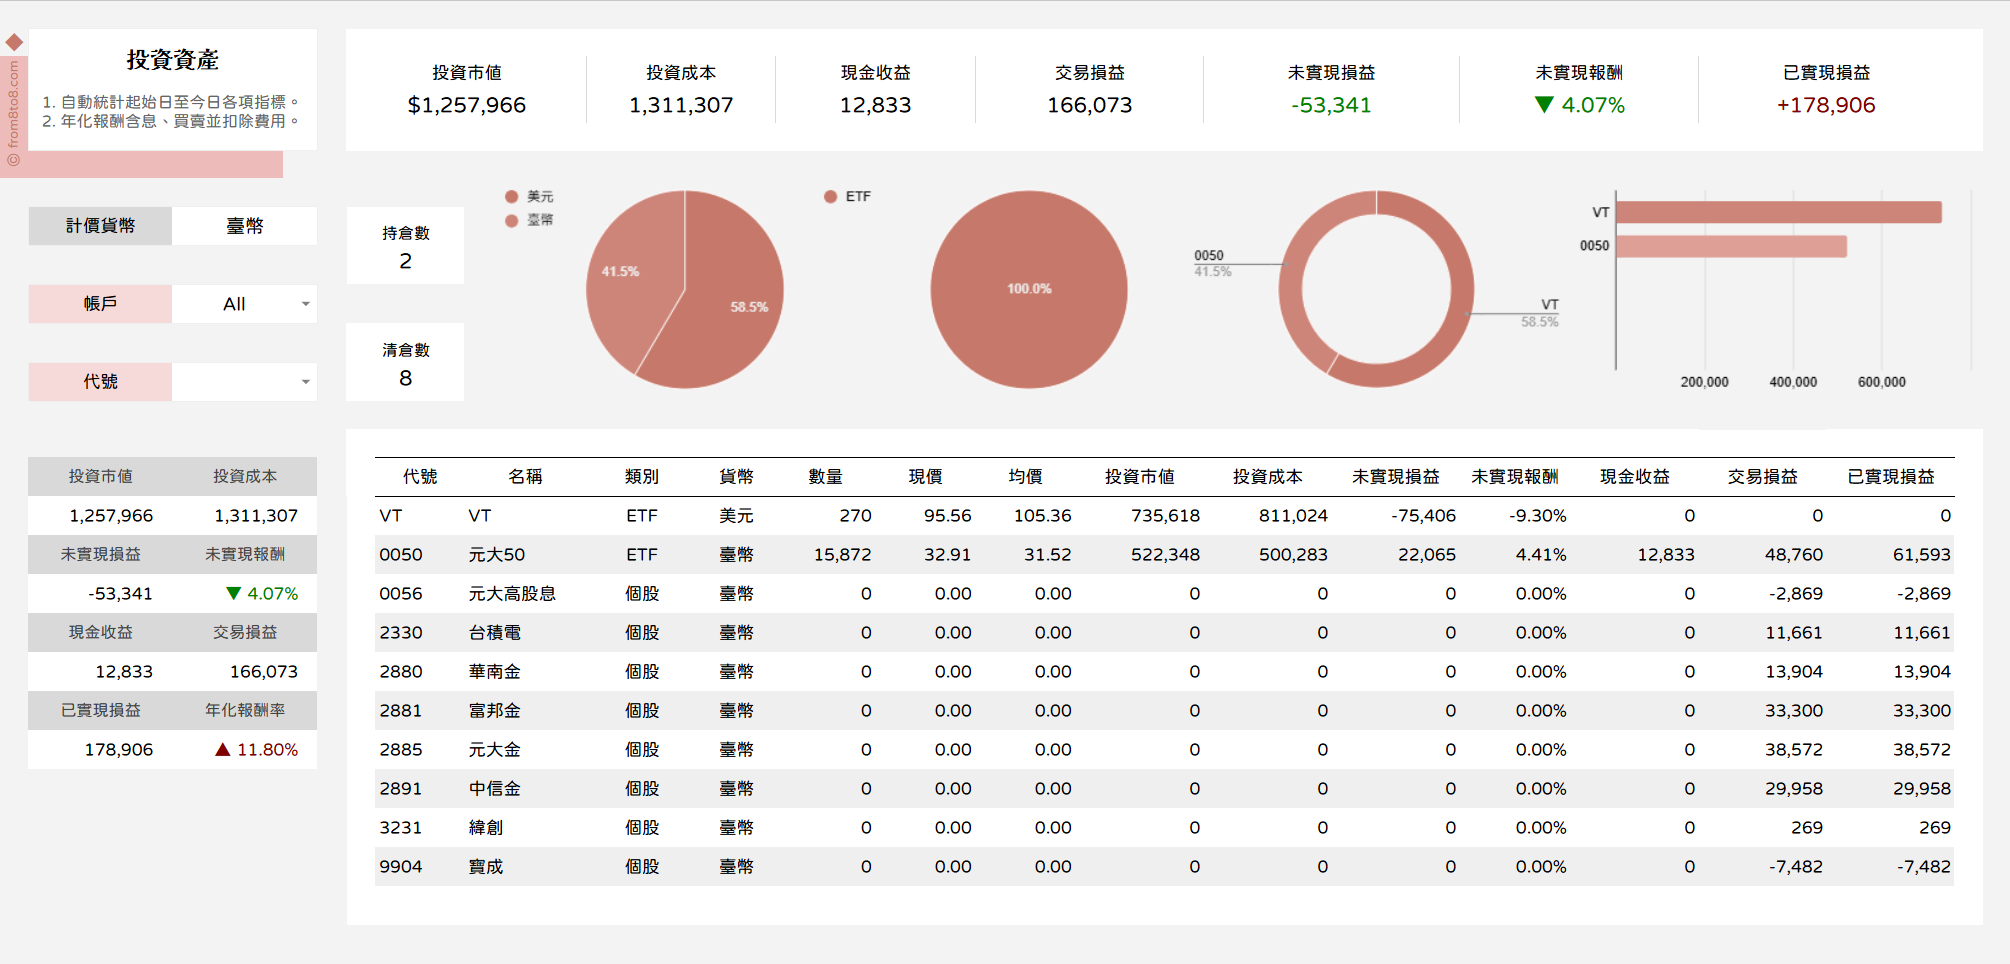Expand the 代號 filter dropdown
Image resolution: width=2010 pixels, height=964 pixels.
[x=305, y=382]
